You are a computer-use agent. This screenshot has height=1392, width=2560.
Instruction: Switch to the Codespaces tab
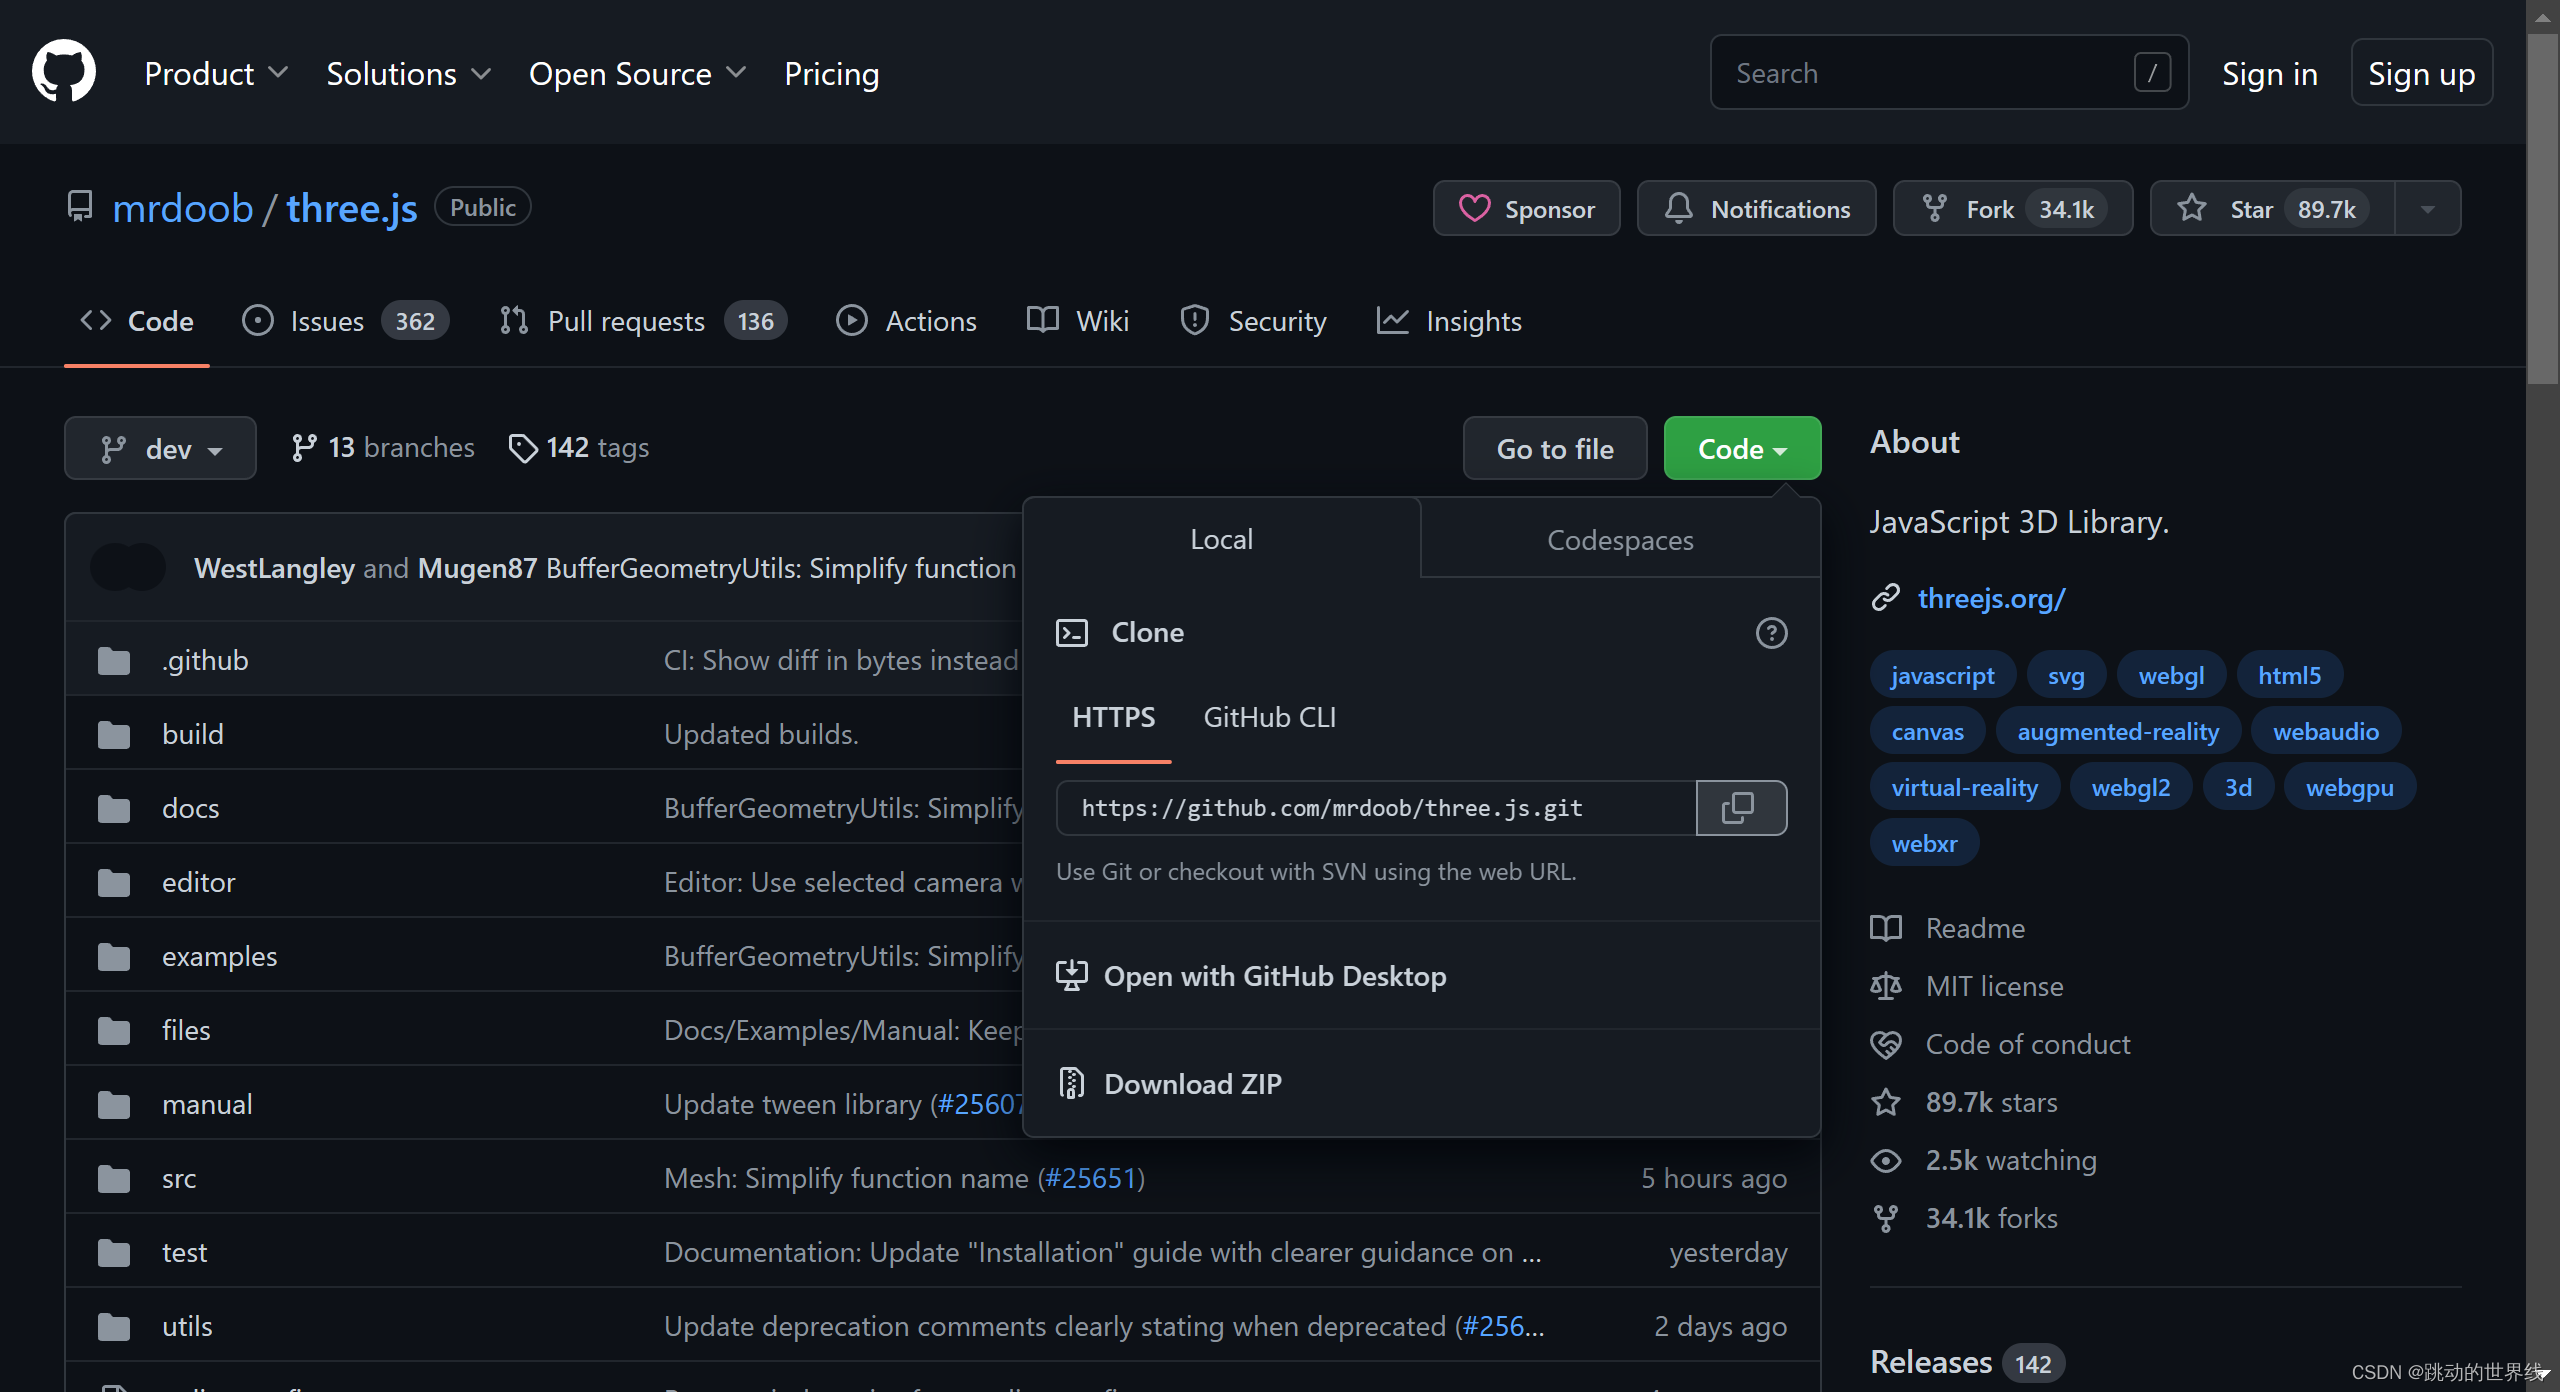(x=1620, y=539)
